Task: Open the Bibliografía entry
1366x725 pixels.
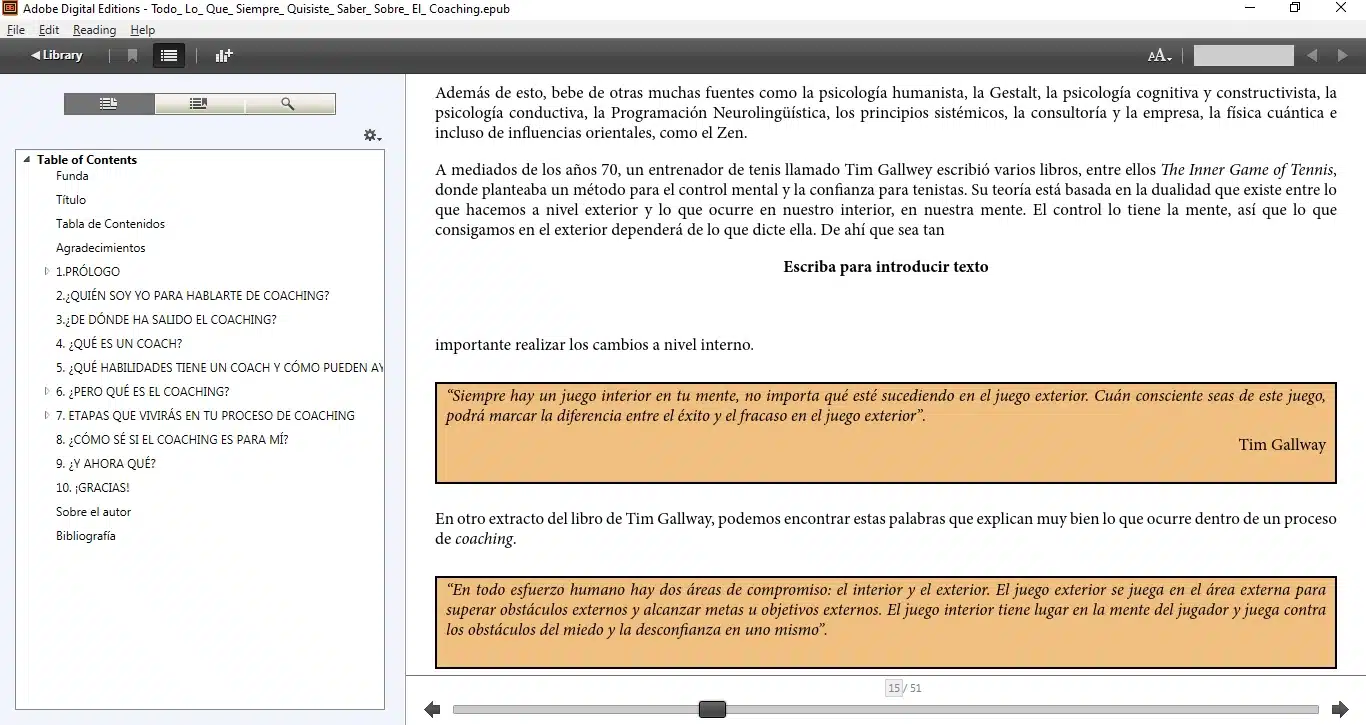Action: pos(85,536)
